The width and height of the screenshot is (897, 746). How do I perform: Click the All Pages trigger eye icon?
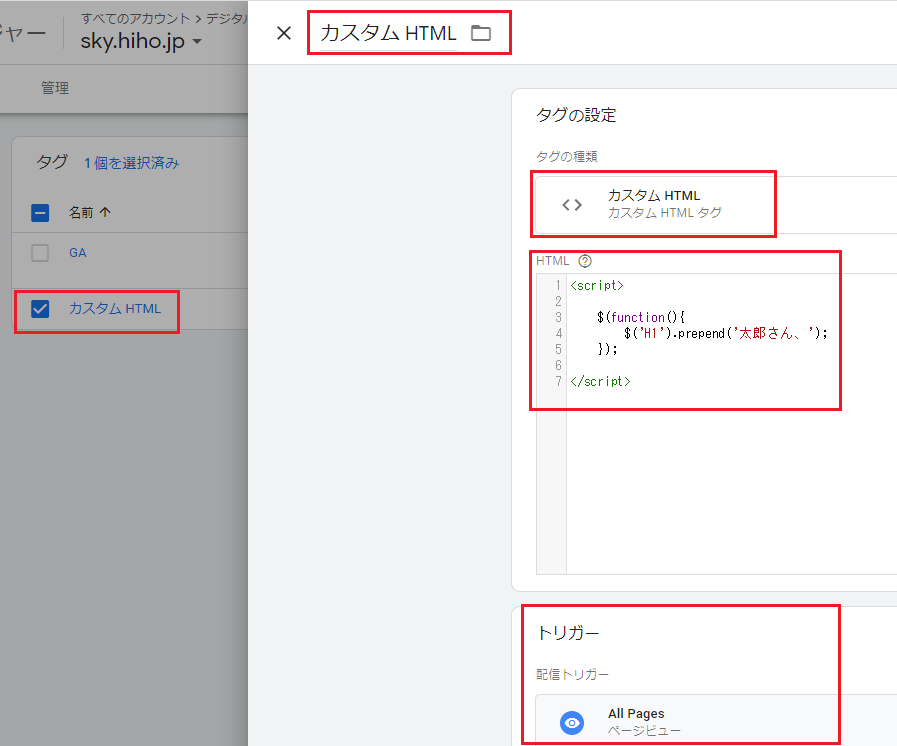[572, 722]
